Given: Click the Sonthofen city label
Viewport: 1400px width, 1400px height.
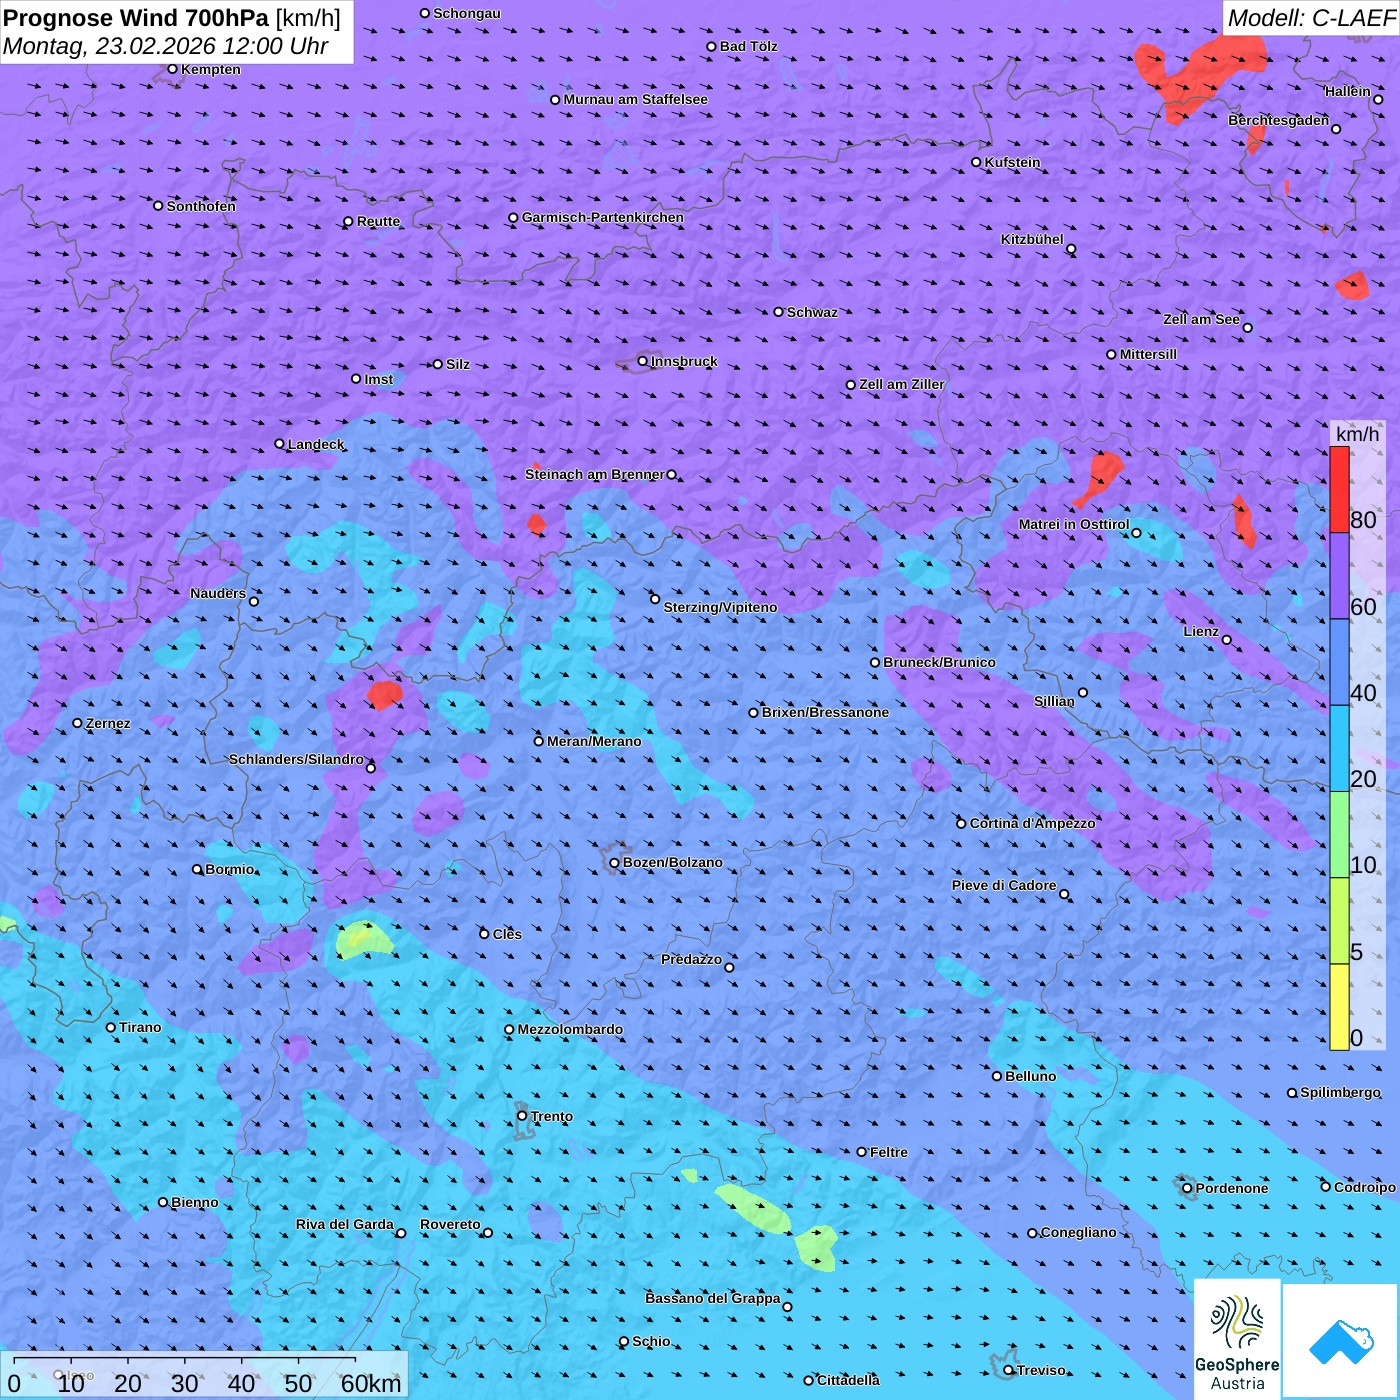Looking at the screenshot, I should coord(201,206).
